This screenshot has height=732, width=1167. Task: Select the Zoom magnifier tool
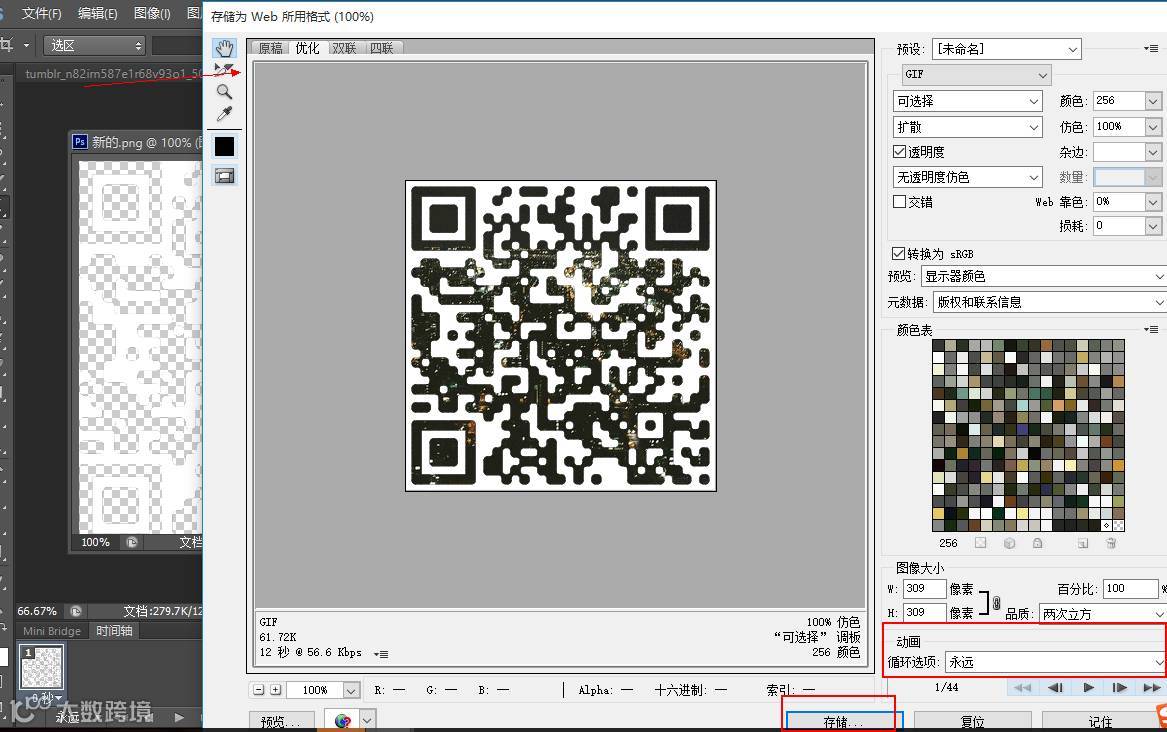[224, 92]
